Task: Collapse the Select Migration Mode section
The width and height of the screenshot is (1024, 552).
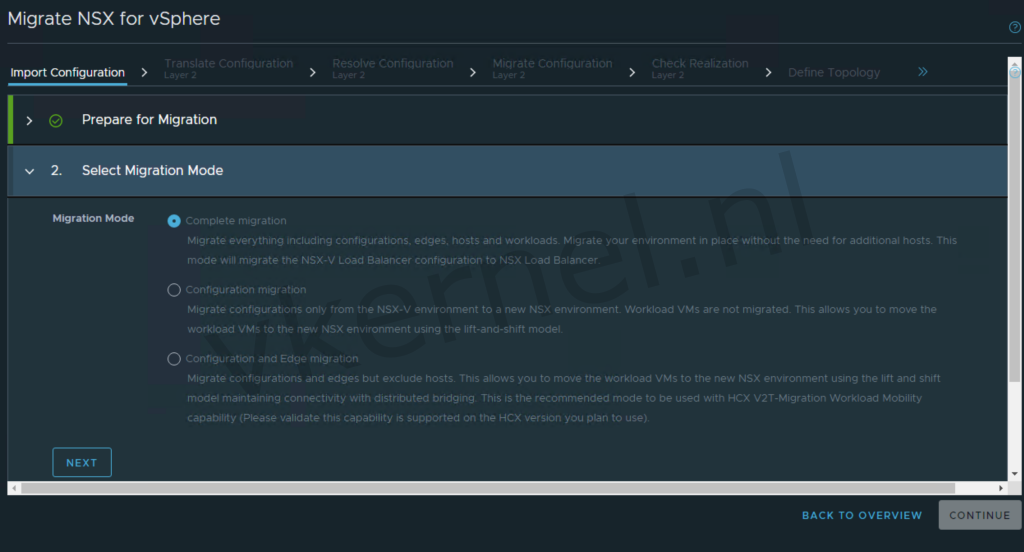Action: coord(29,171)
